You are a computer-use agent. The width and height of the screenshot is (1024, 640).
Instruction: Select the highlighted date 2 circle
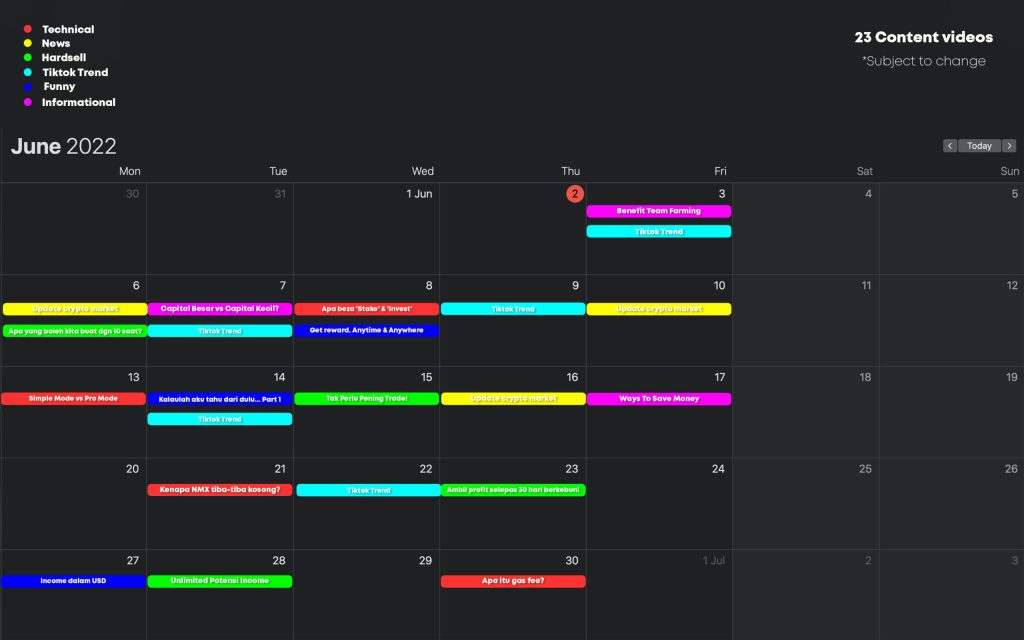(575, 194)
